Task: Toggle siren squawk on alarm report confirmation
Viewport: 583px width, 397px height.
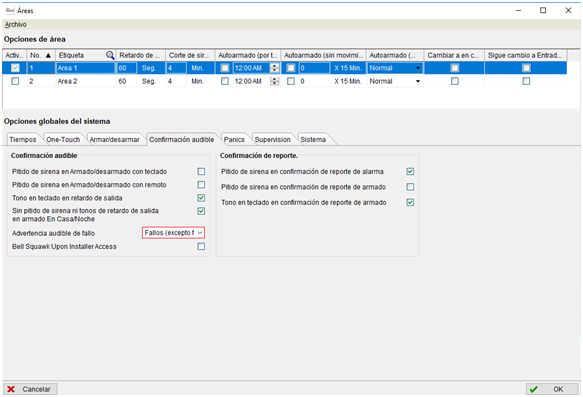Action: click(410, 171)
